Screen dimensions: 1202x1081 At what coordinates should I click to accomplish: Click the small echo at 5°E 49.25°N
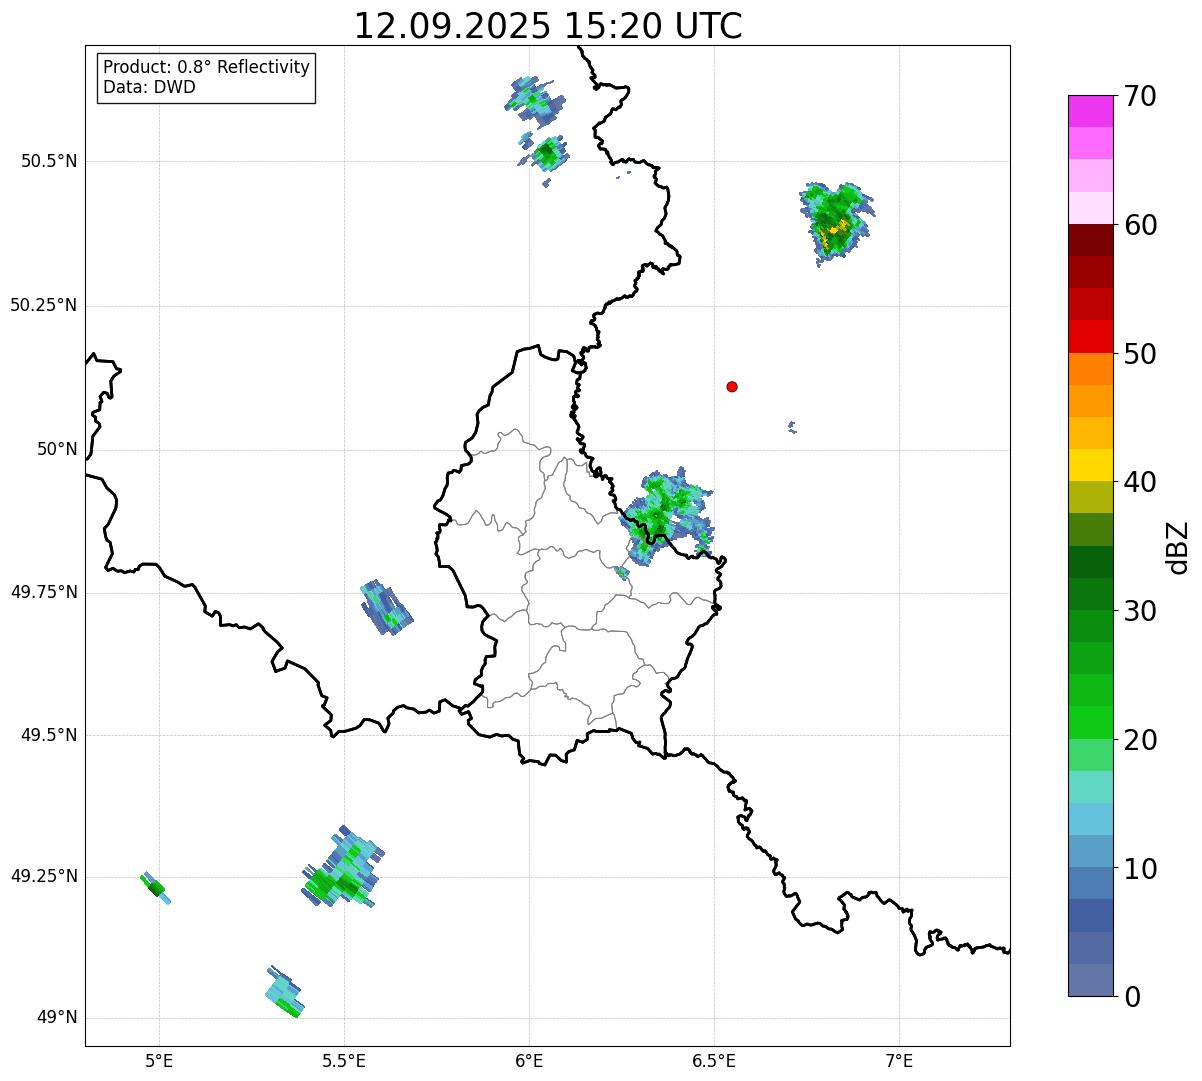click(x=155, y=887)
